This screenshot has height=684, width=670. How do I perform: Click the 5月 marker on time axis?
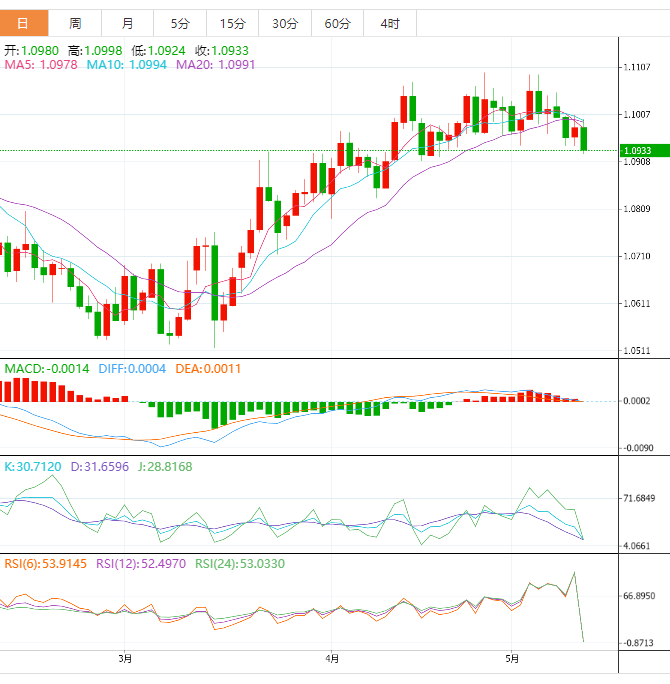pos(512,658)
